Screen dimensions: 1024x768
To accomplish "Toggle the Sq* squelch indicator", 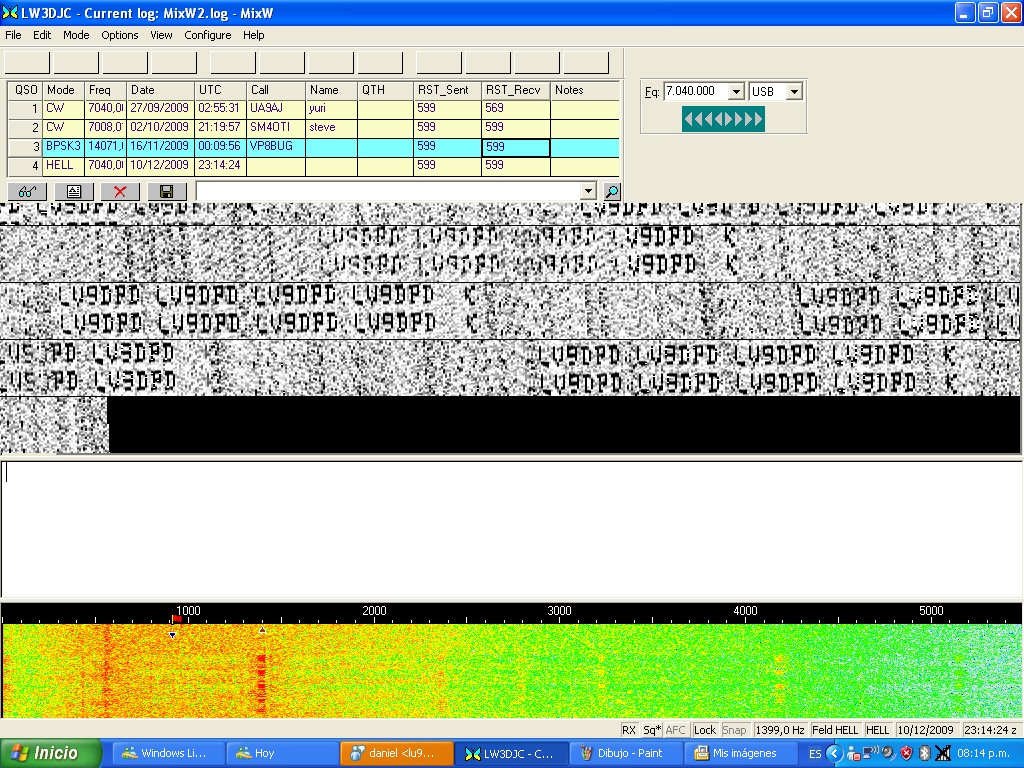I will (x=652, y=730).
